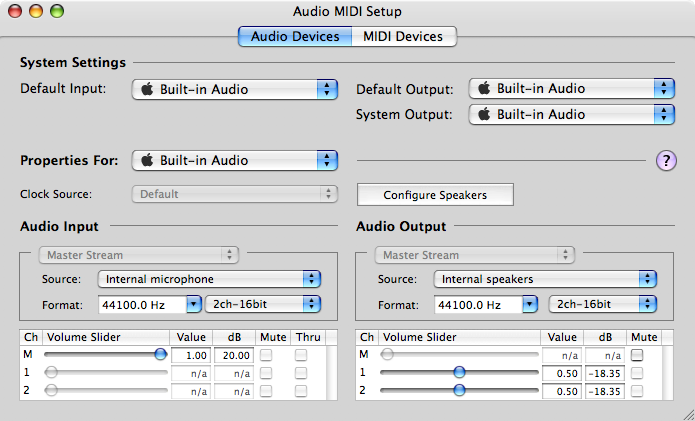Click the Configure Speakers button
This screenshot has width=695, height=421.
point(435,195)
